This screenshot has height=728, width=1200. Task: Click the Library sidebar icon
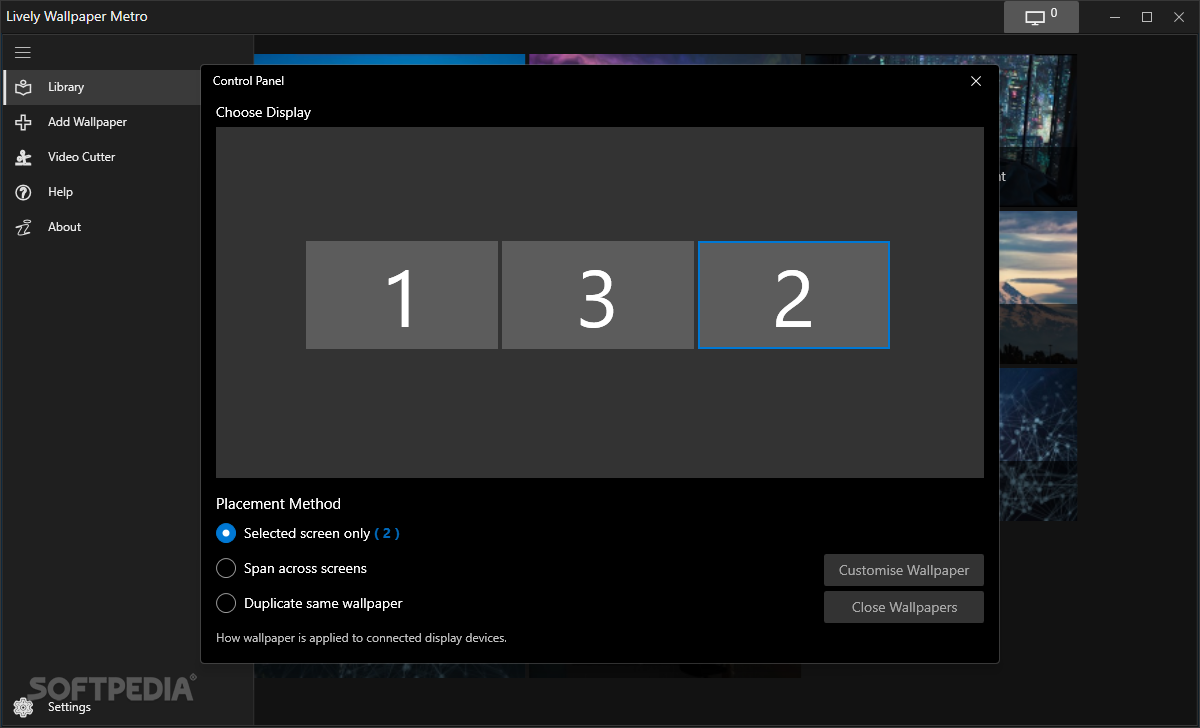[23, 87]
